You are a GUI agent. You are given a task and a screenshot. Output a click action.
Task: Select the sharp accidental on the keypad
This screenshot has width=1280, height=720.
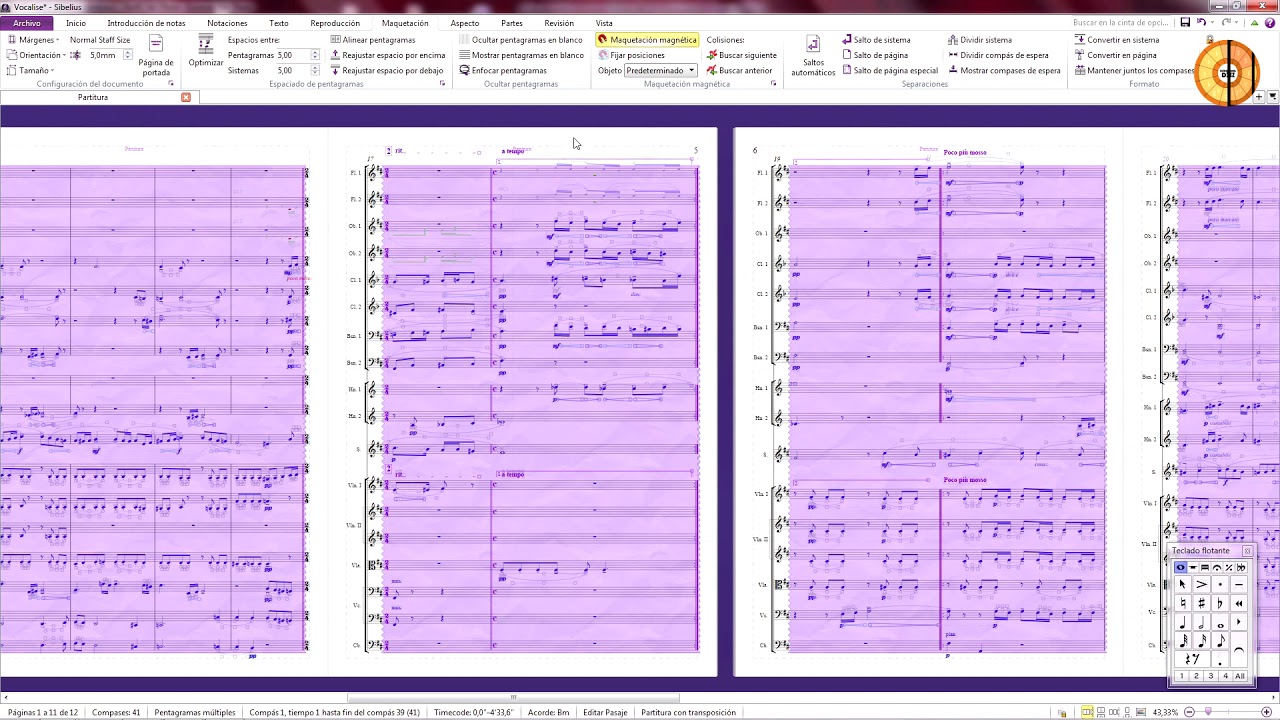1202,603
